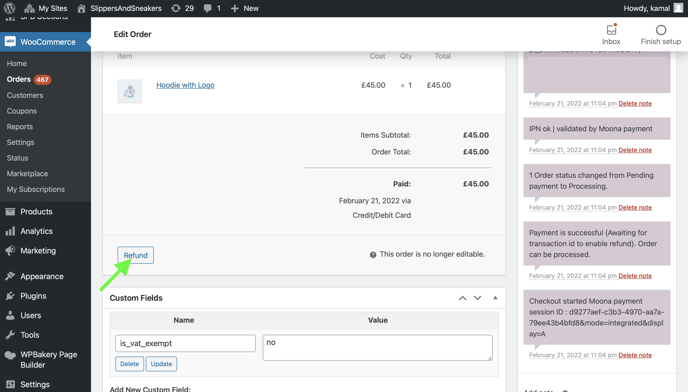This screenshot has height=392, width=688.
Task: Delete the IPN ok validated note
Action: click(x=635, y=150)
